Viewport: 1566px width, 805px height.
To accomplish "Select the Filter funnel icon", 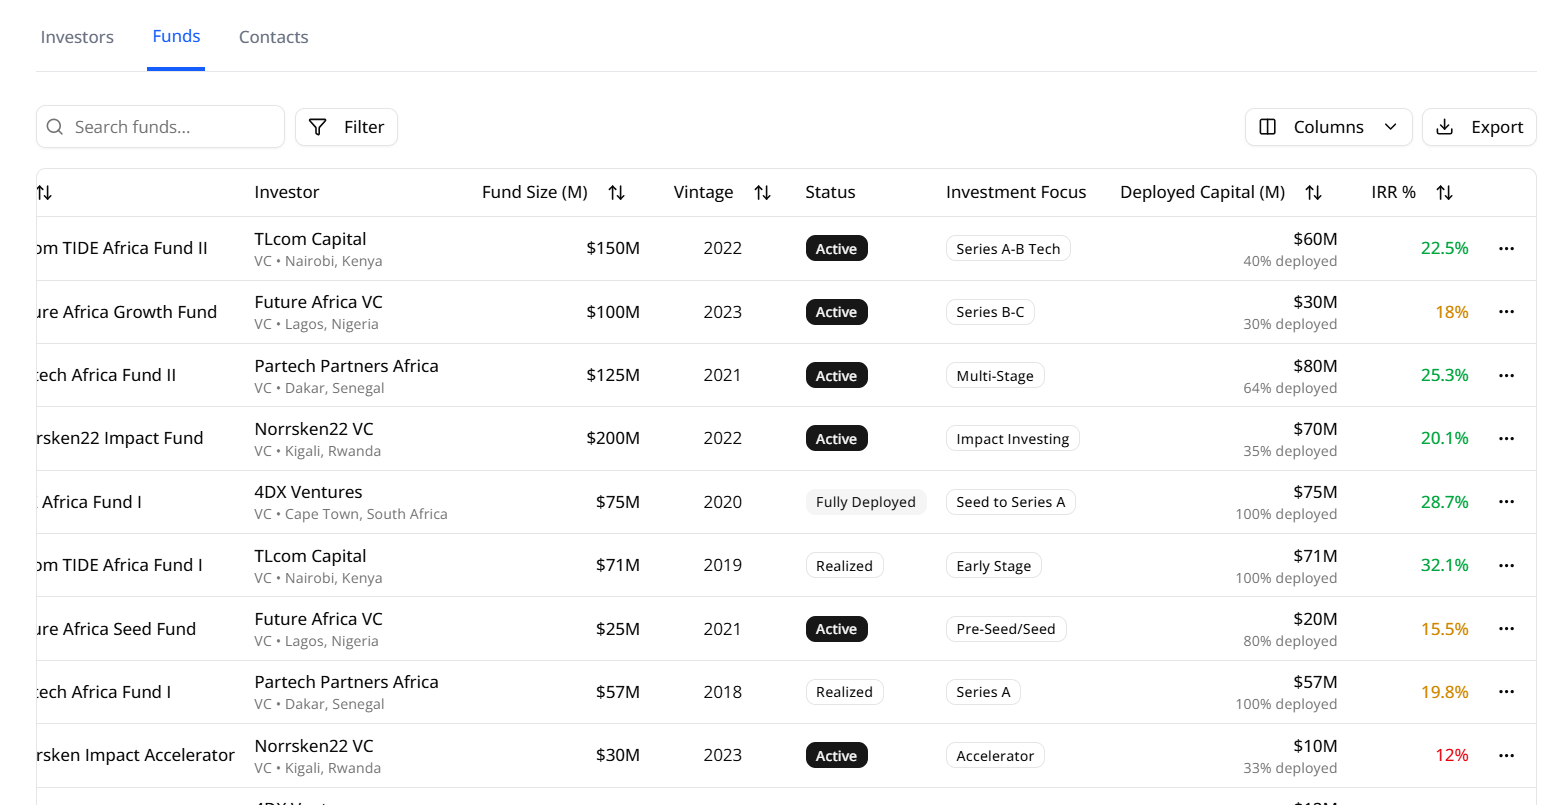I will (317, 127).
